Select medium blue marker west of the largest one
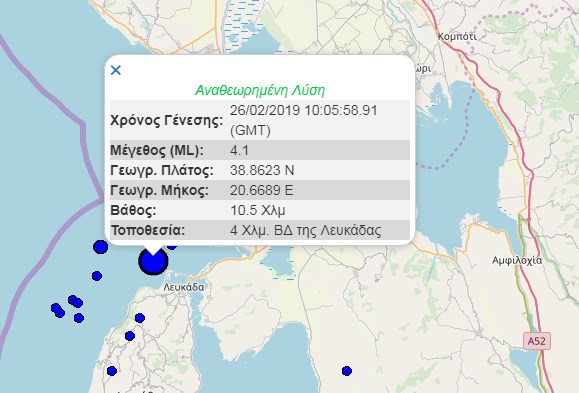This screenshot has height=393, width=579. [x=100, y=247]
